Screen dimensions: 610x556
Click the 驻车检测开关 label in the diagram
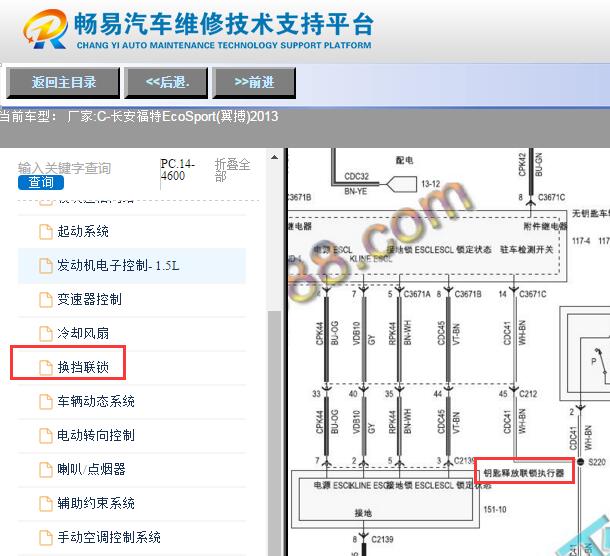tap(526, 249)
